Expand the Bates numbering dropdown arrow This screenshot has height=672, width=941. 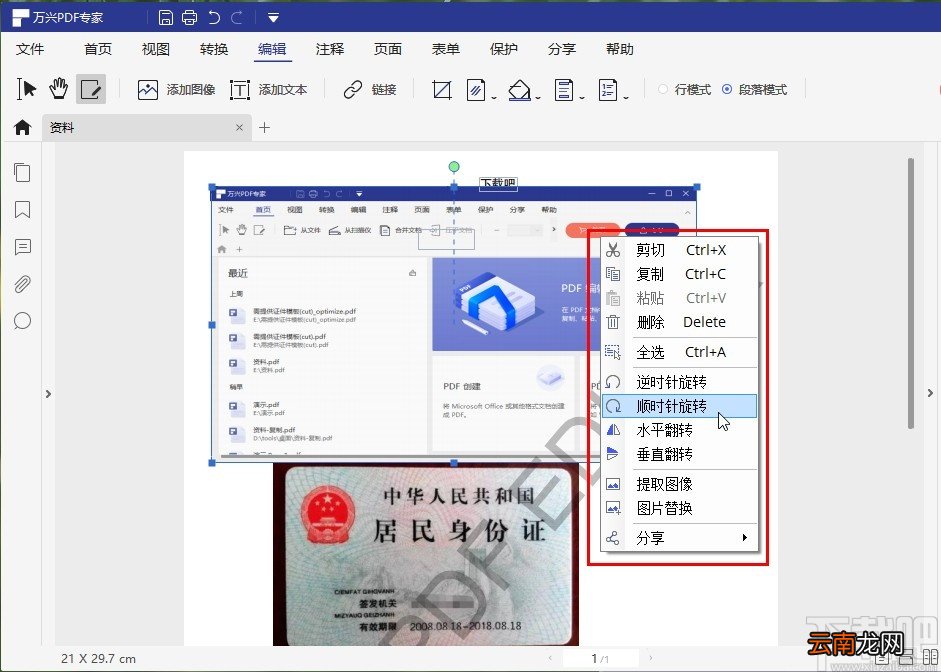(x=626, y=97)
